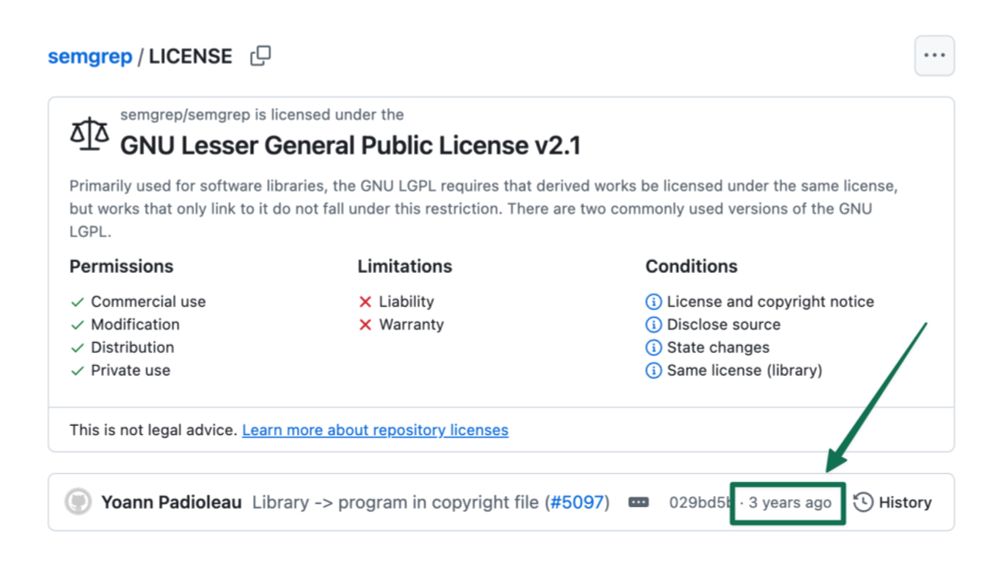Click the 3 years ago timestamp

(790, 502)
